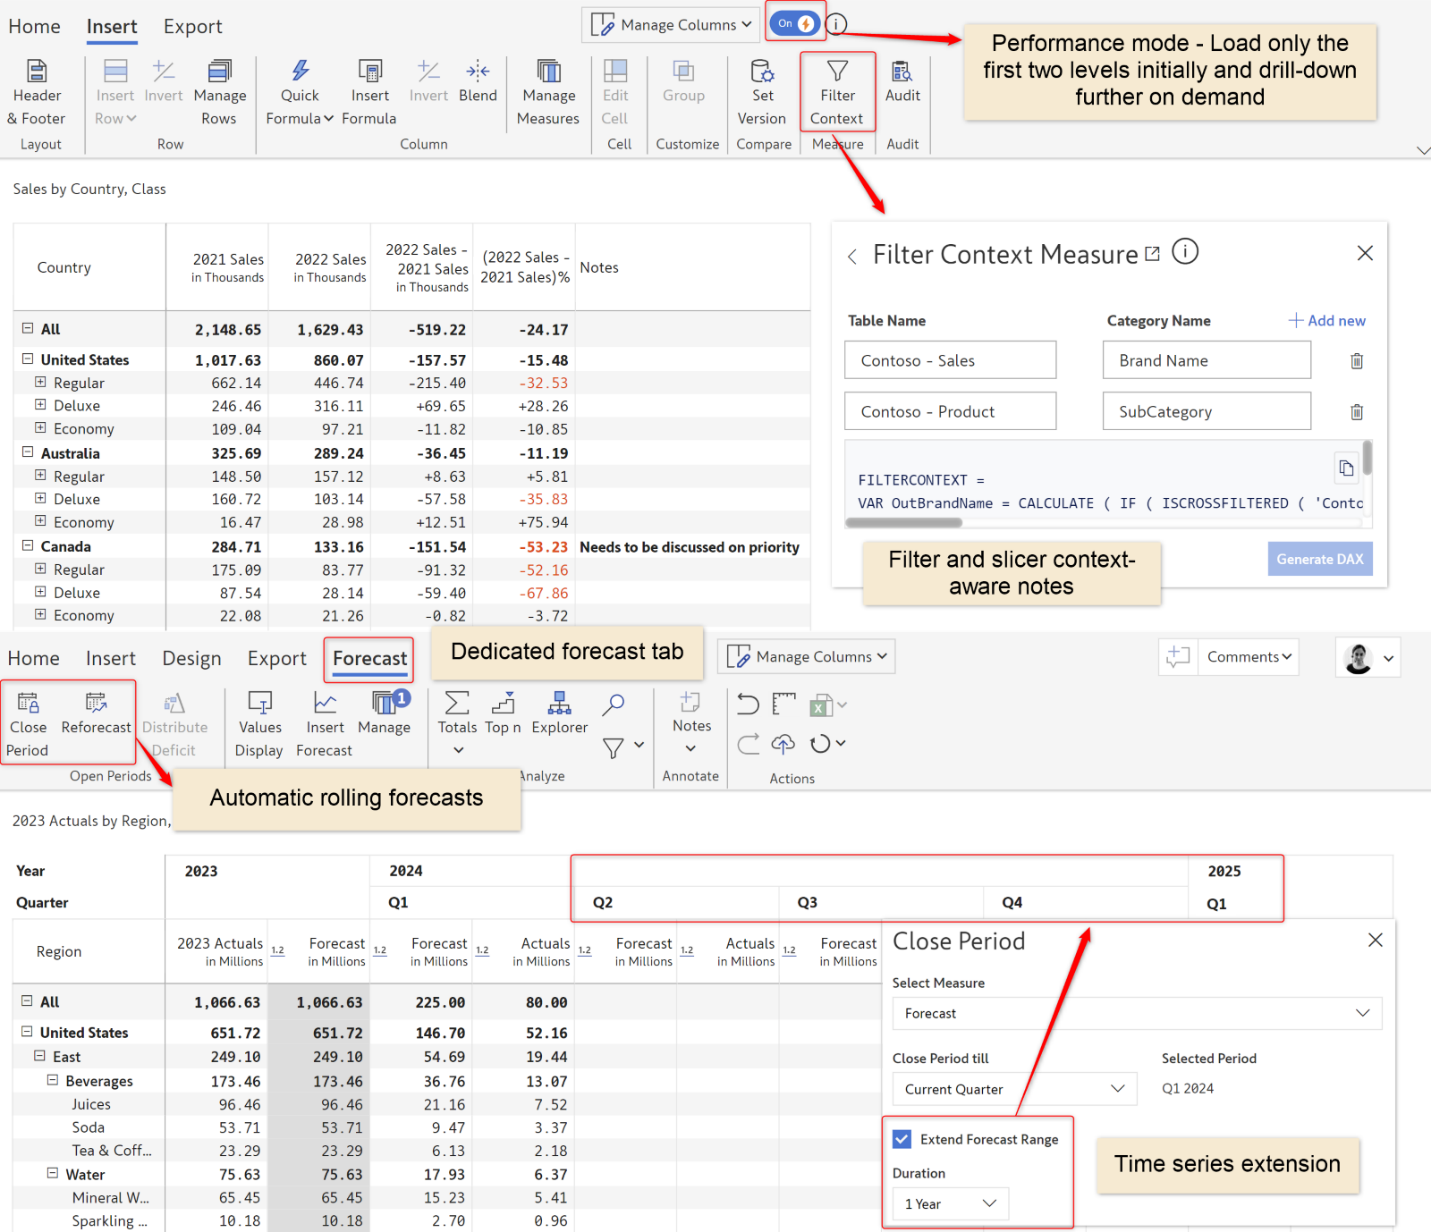Image resolution: width=1431 pixels, height=1232 pixels.
Task: Switch to the Design tab
Action: (191, 658)
